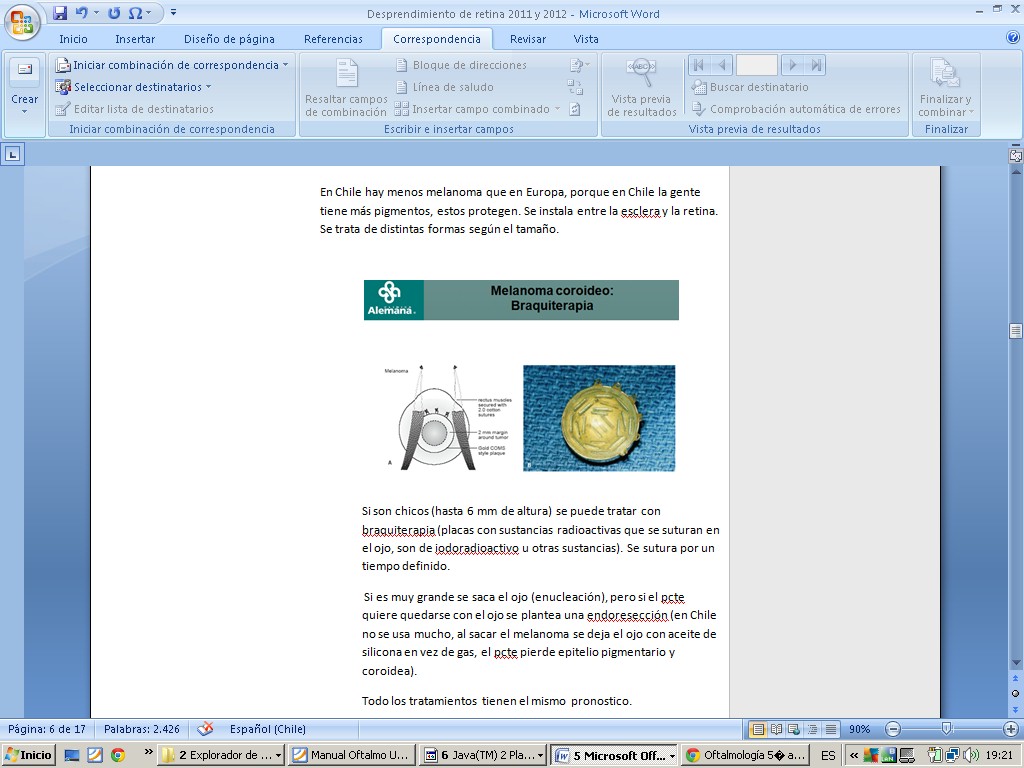Switch to Print Layout view
Image resolution: width=1024 pixels, height=768 pixels.
(758, 729)
